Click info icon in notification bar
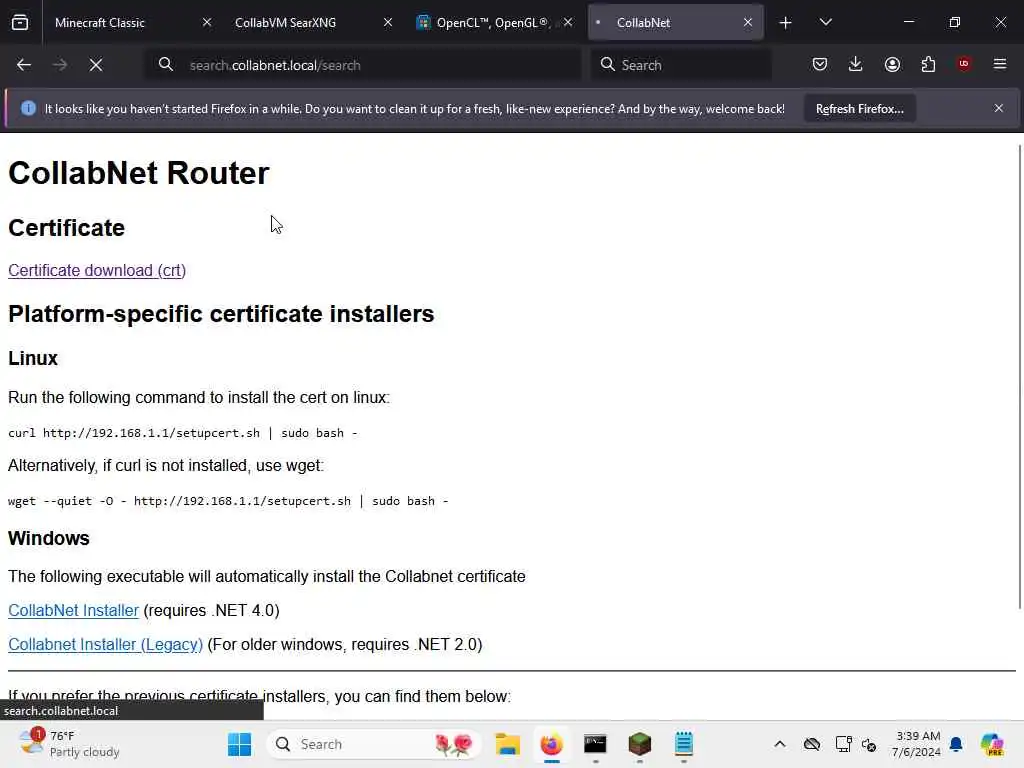The image size is (1024, 768). 28,108
